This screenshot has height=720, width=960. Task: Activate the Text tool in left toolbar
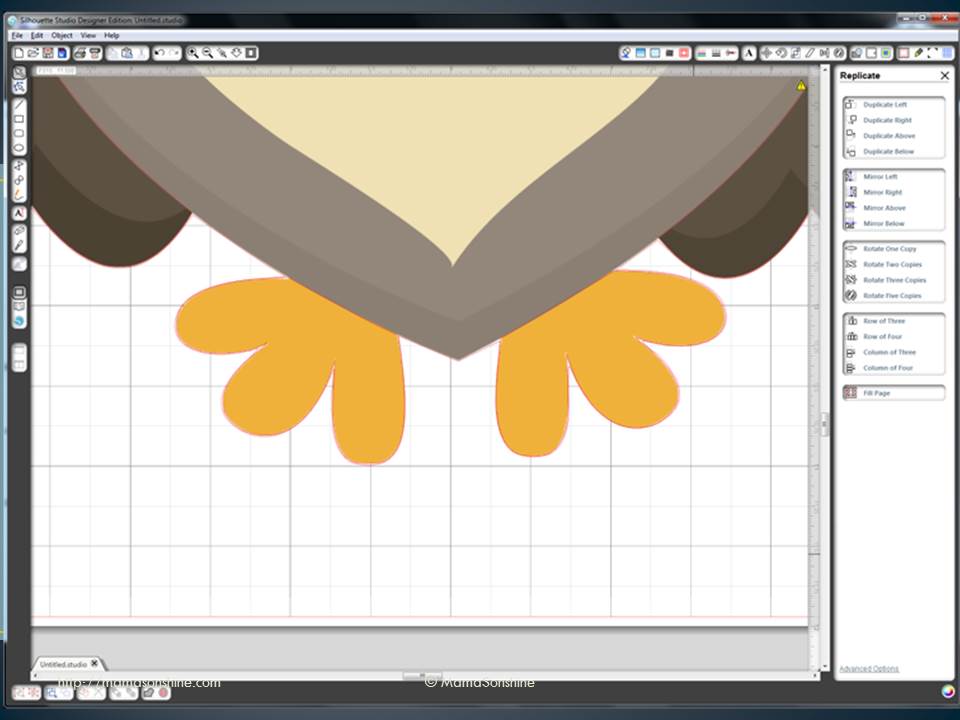19,213
